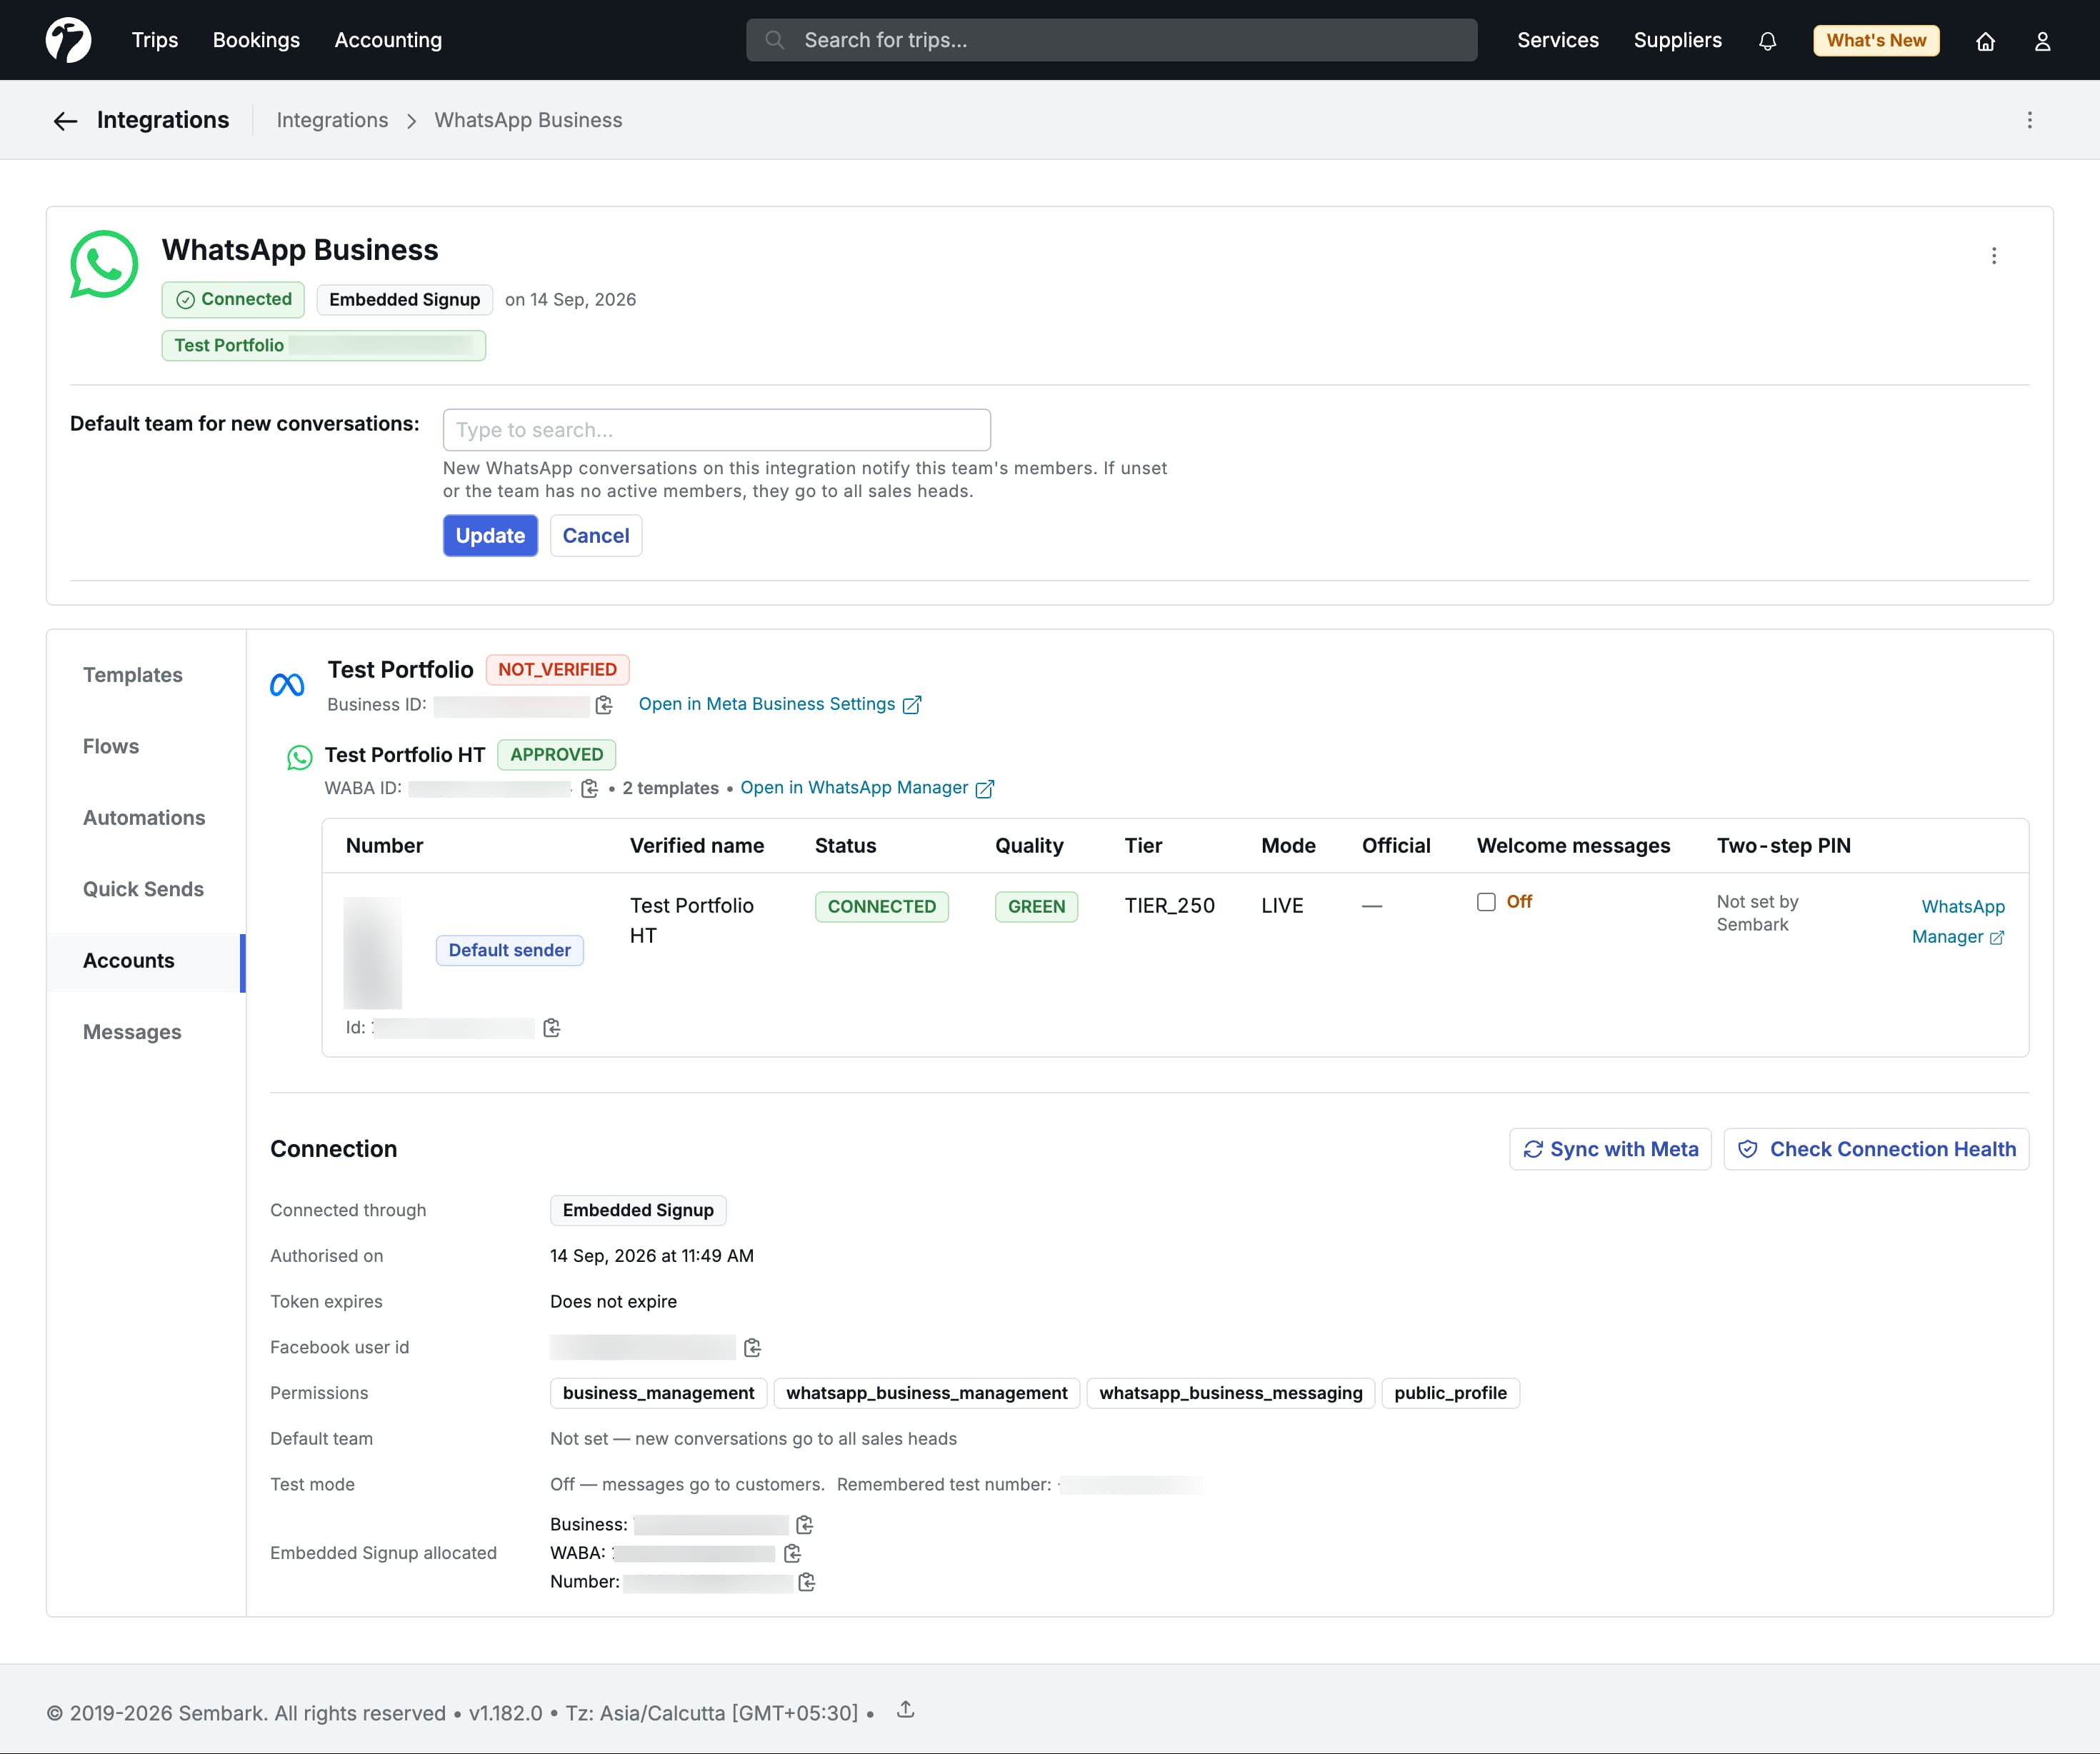
Task: Toggle the Welcome messages checkbox
Action: tap(1486, 902)
